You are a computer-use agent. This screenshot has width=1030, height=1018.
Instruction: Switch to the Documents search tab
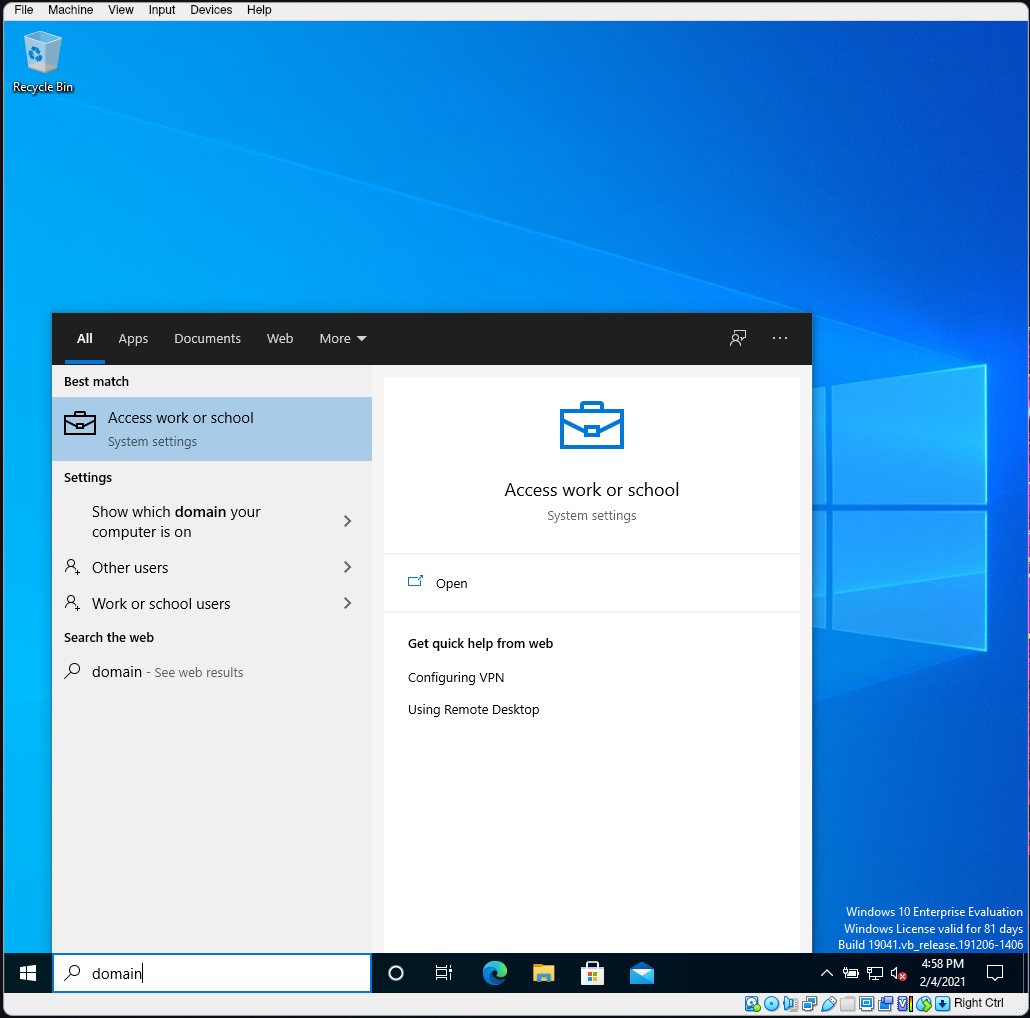(207, 339)
